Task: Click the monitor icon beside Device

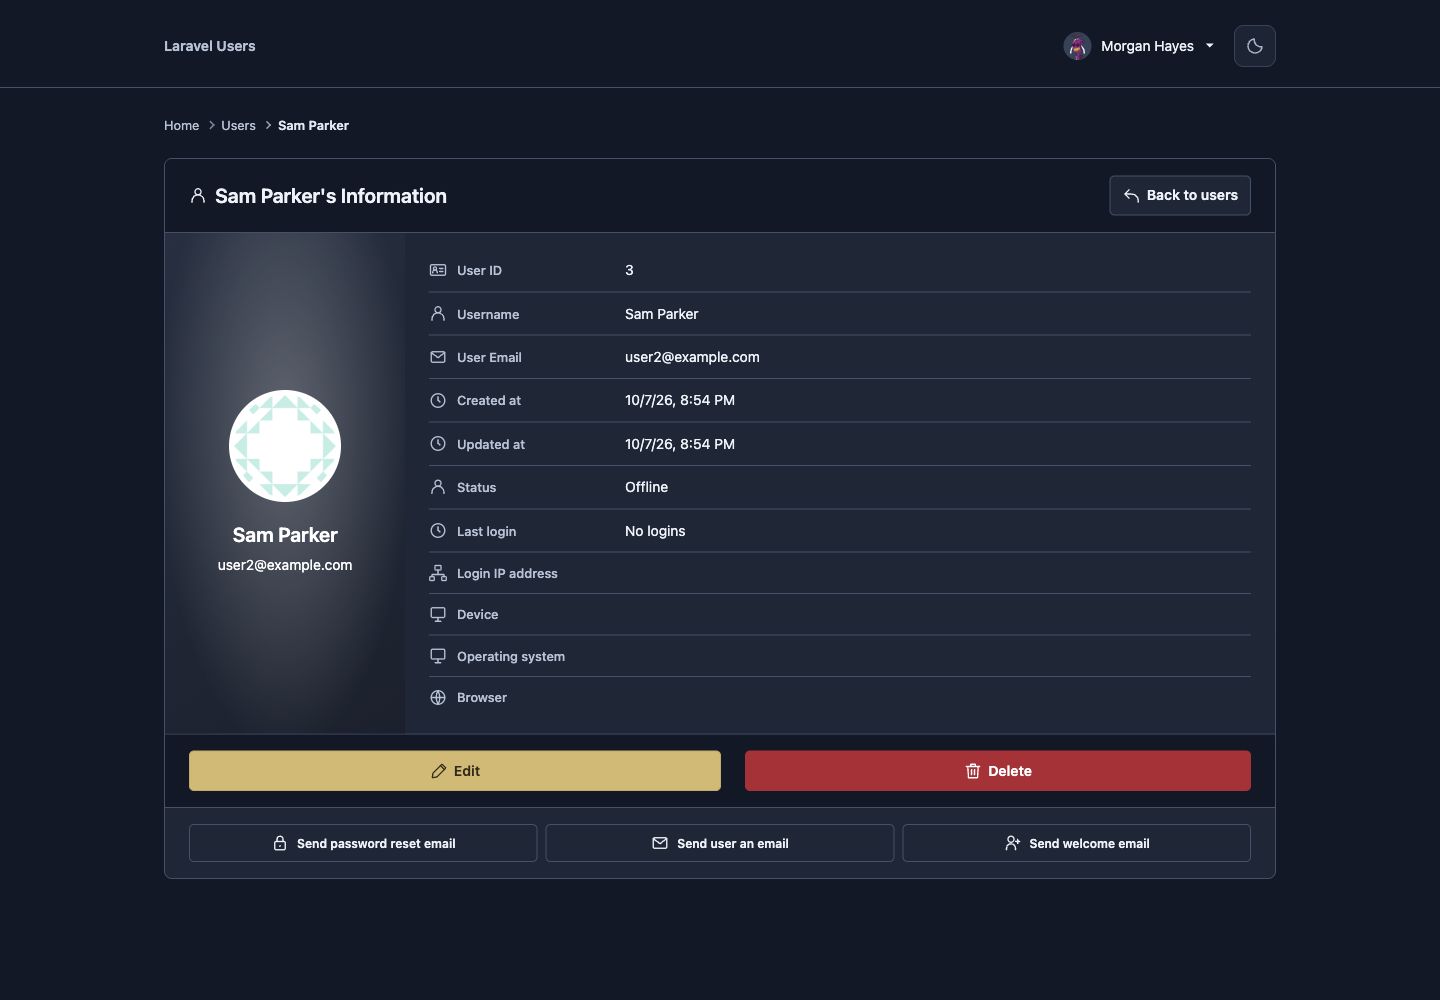Action: (438, 614)
